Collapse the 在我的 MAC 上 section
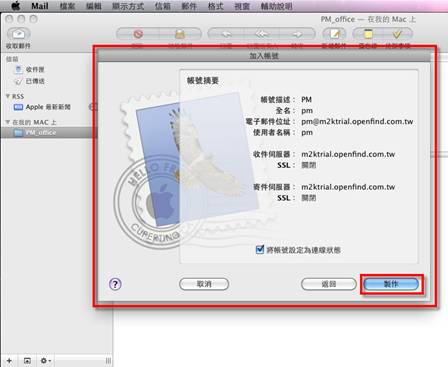 click(x=8, y=122)
